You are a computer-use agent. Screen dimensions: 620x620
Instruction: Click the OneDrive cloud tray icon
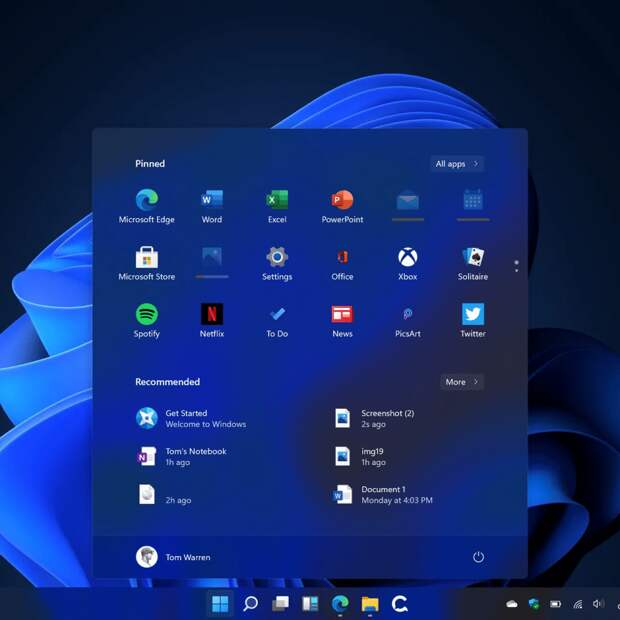512,604
